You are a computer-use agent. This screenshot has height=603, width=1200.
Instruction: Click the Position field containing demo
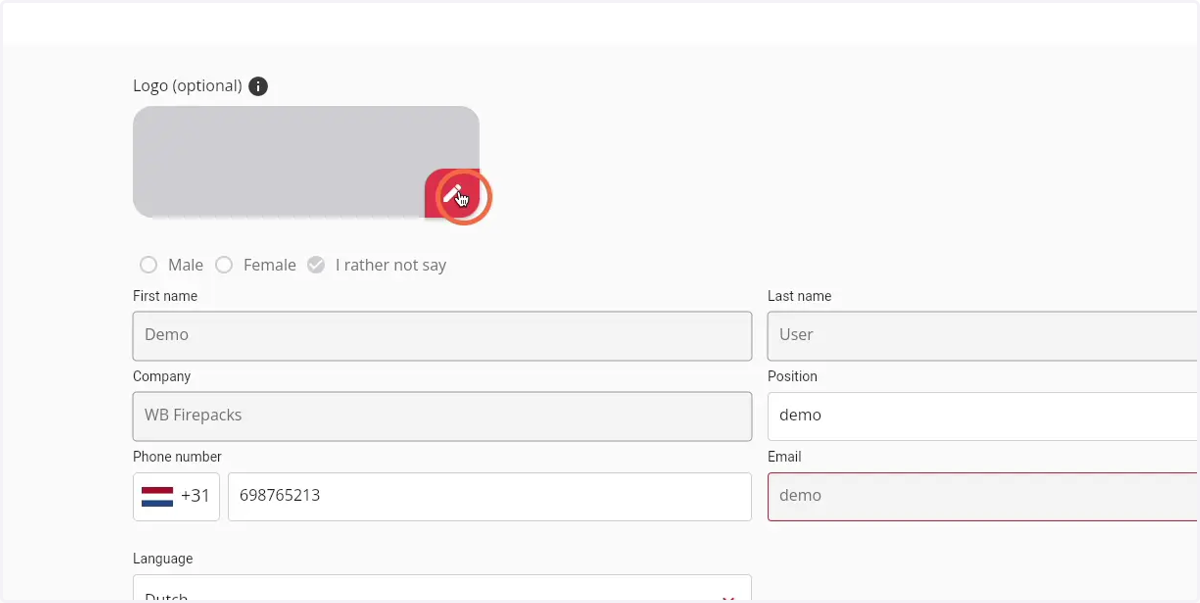983,416
